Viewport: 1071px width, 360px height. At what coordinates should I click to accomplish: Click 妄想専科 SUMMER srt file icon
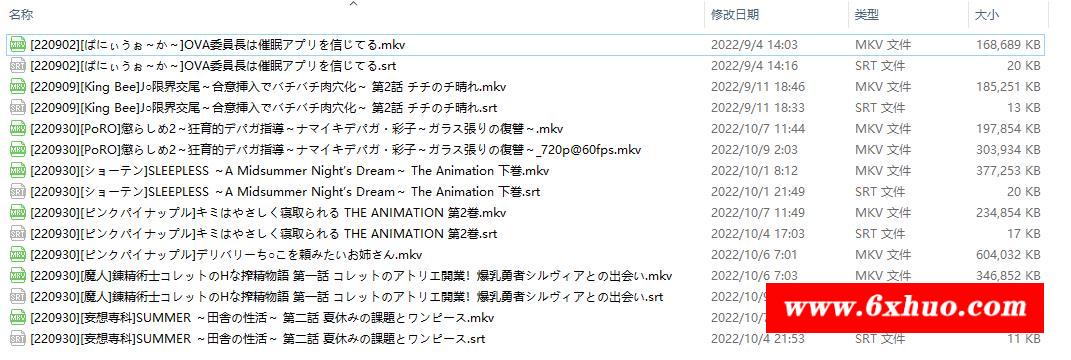click(x=17, y=339)
